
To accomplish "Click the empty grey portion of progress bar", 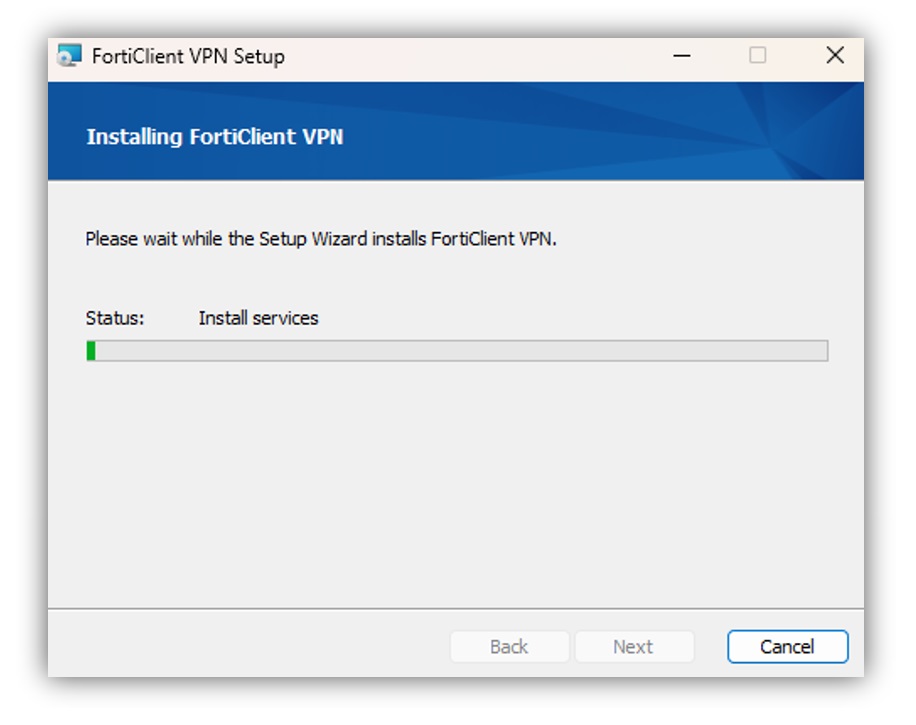I will (462, 351).
